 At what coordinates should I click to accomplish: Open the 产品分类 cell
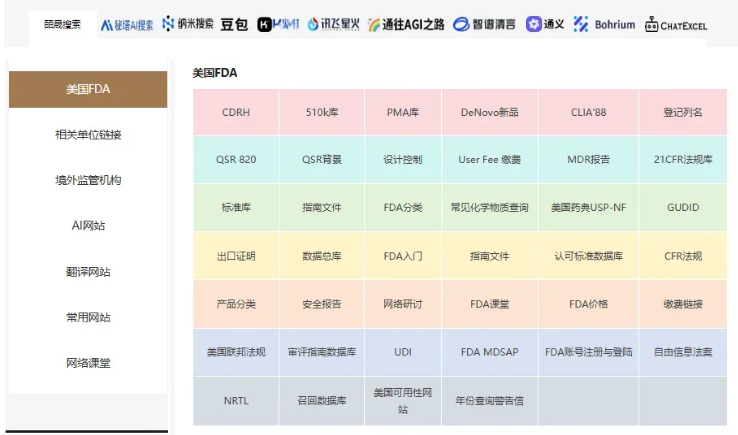(236, 304)
